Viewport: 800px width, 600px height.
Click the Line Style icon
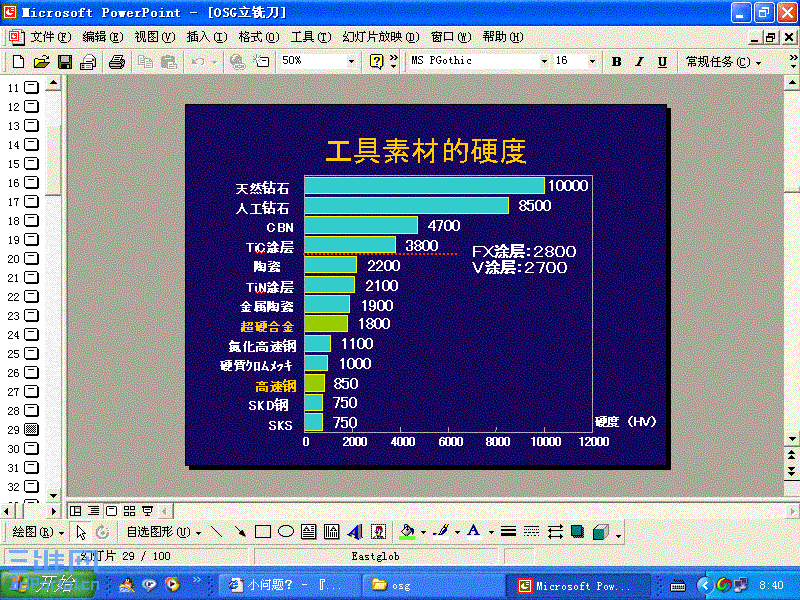point(508,532)
